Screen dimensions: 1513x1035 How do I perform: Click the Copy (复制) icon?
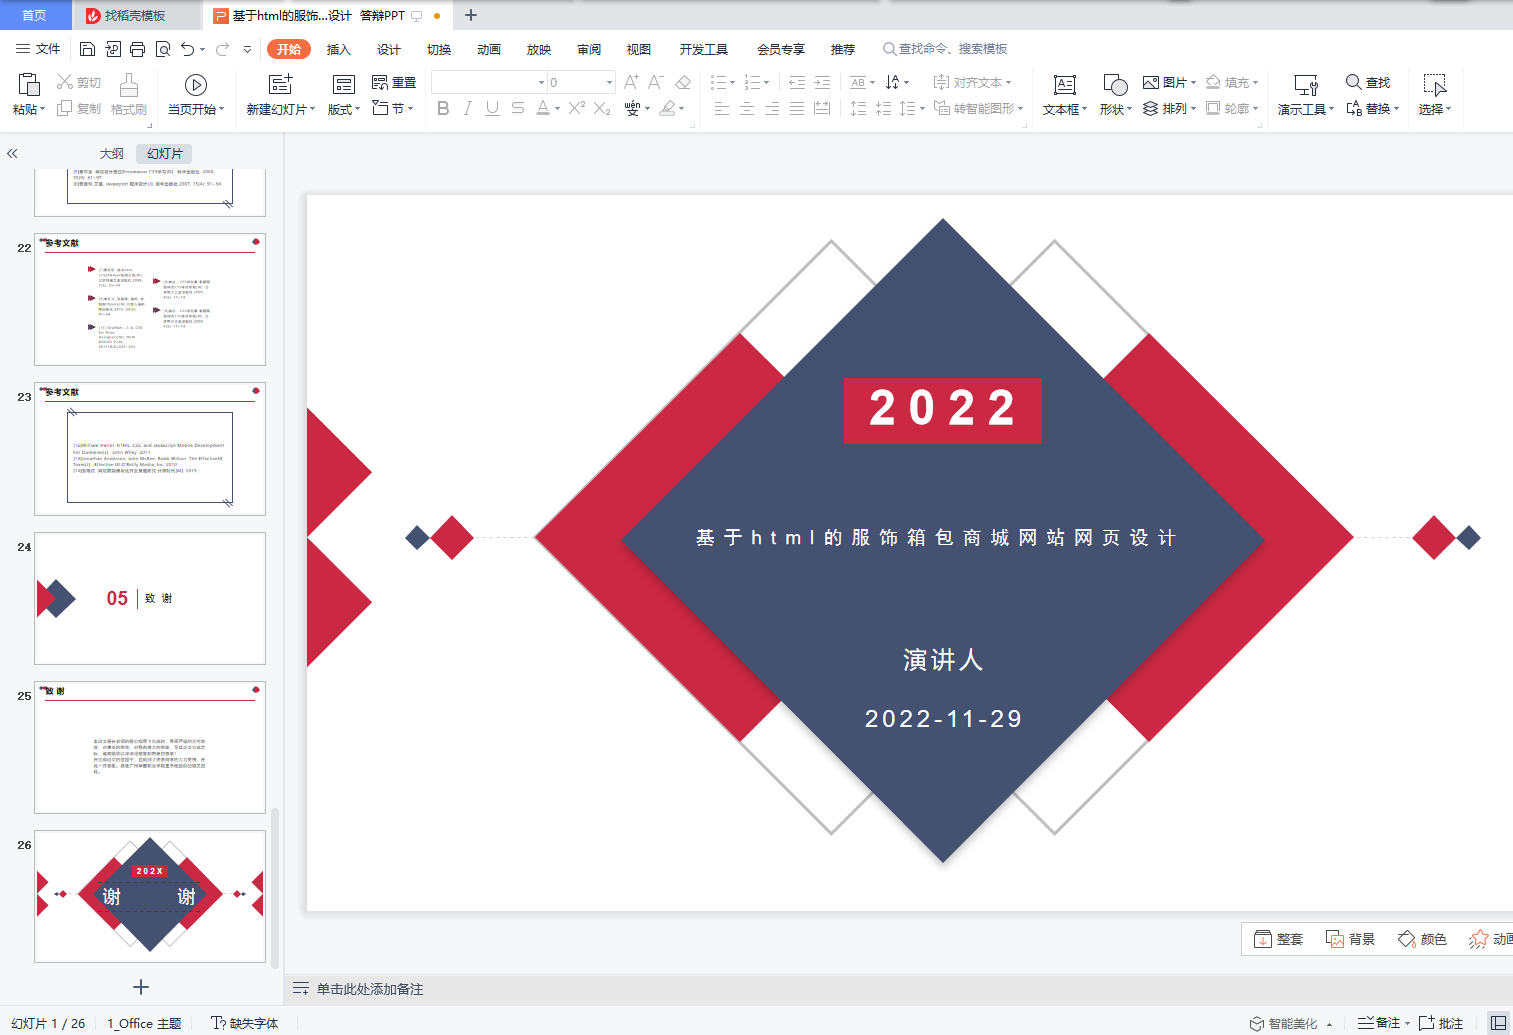click(x=65, y=108)
